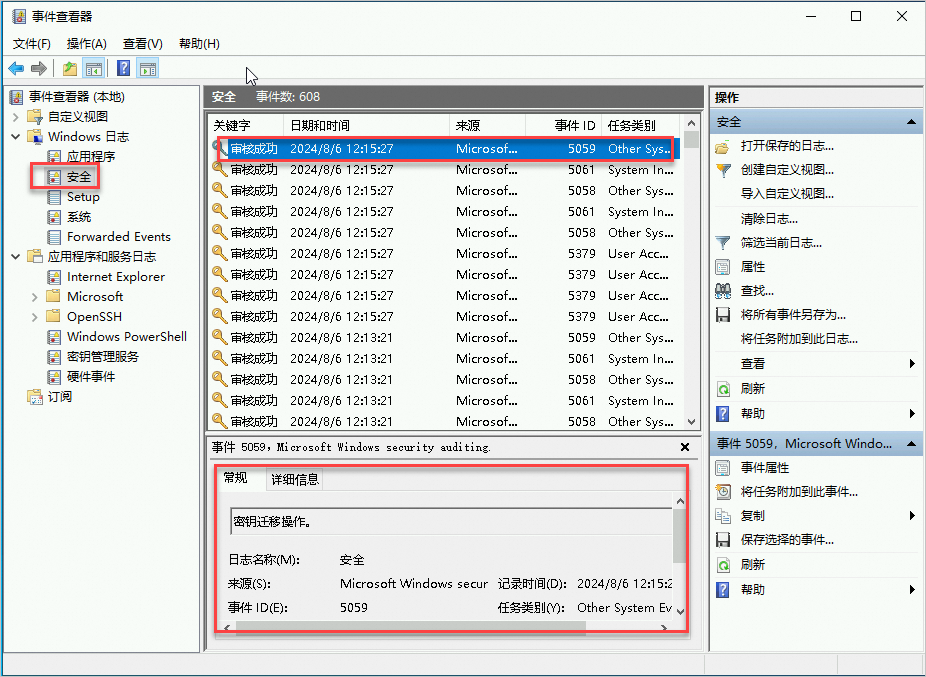Open the 查看(V) menu
The width and height of the screenshot is (926, 677).
pyautogui.click(x=141, y=43)
